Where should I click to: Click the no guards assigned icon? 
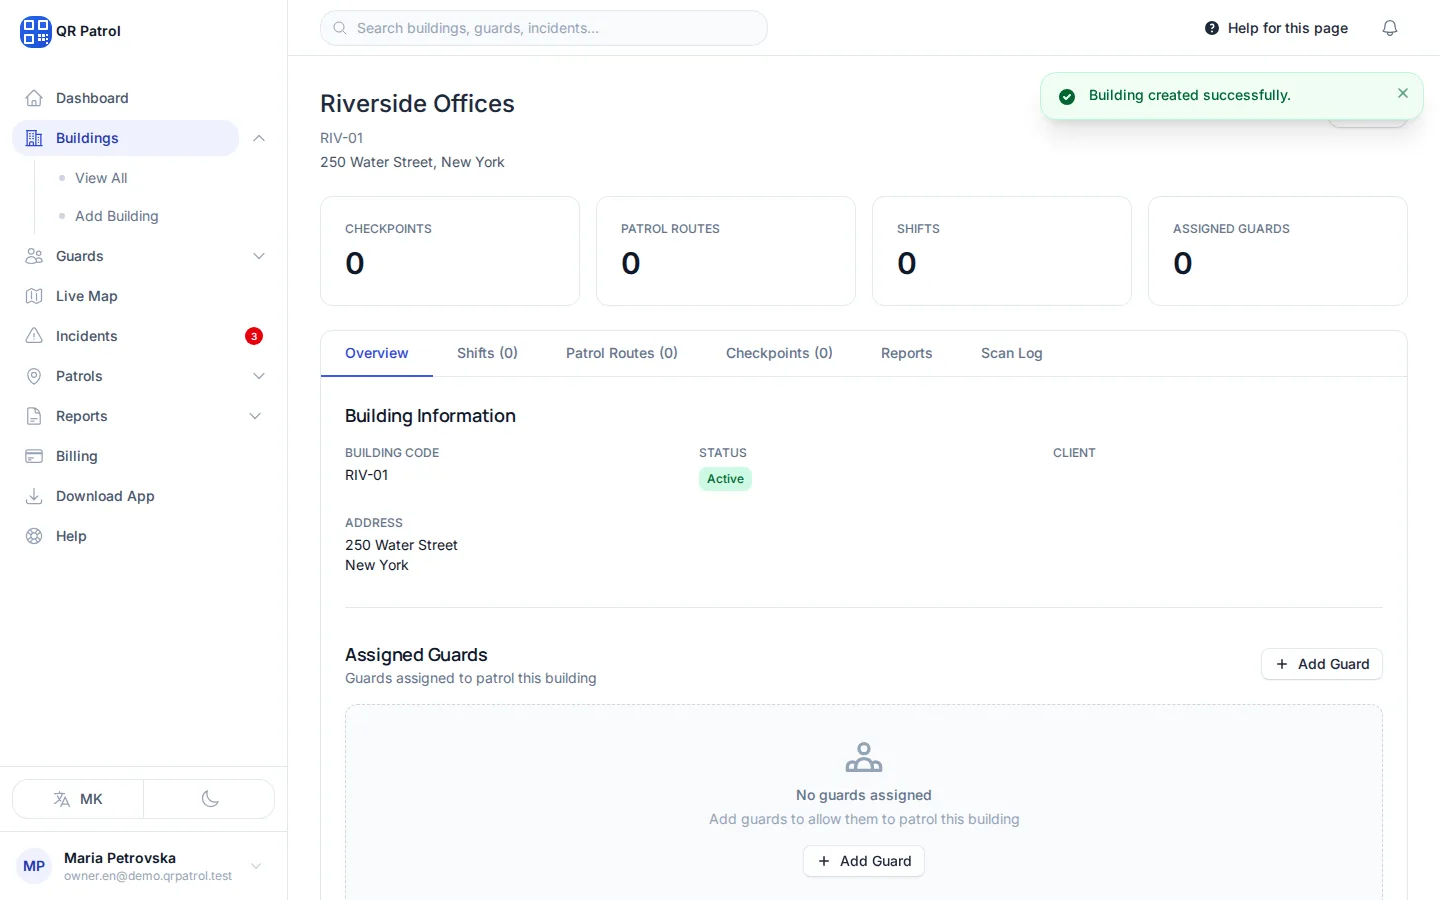[x=864, y=757]
